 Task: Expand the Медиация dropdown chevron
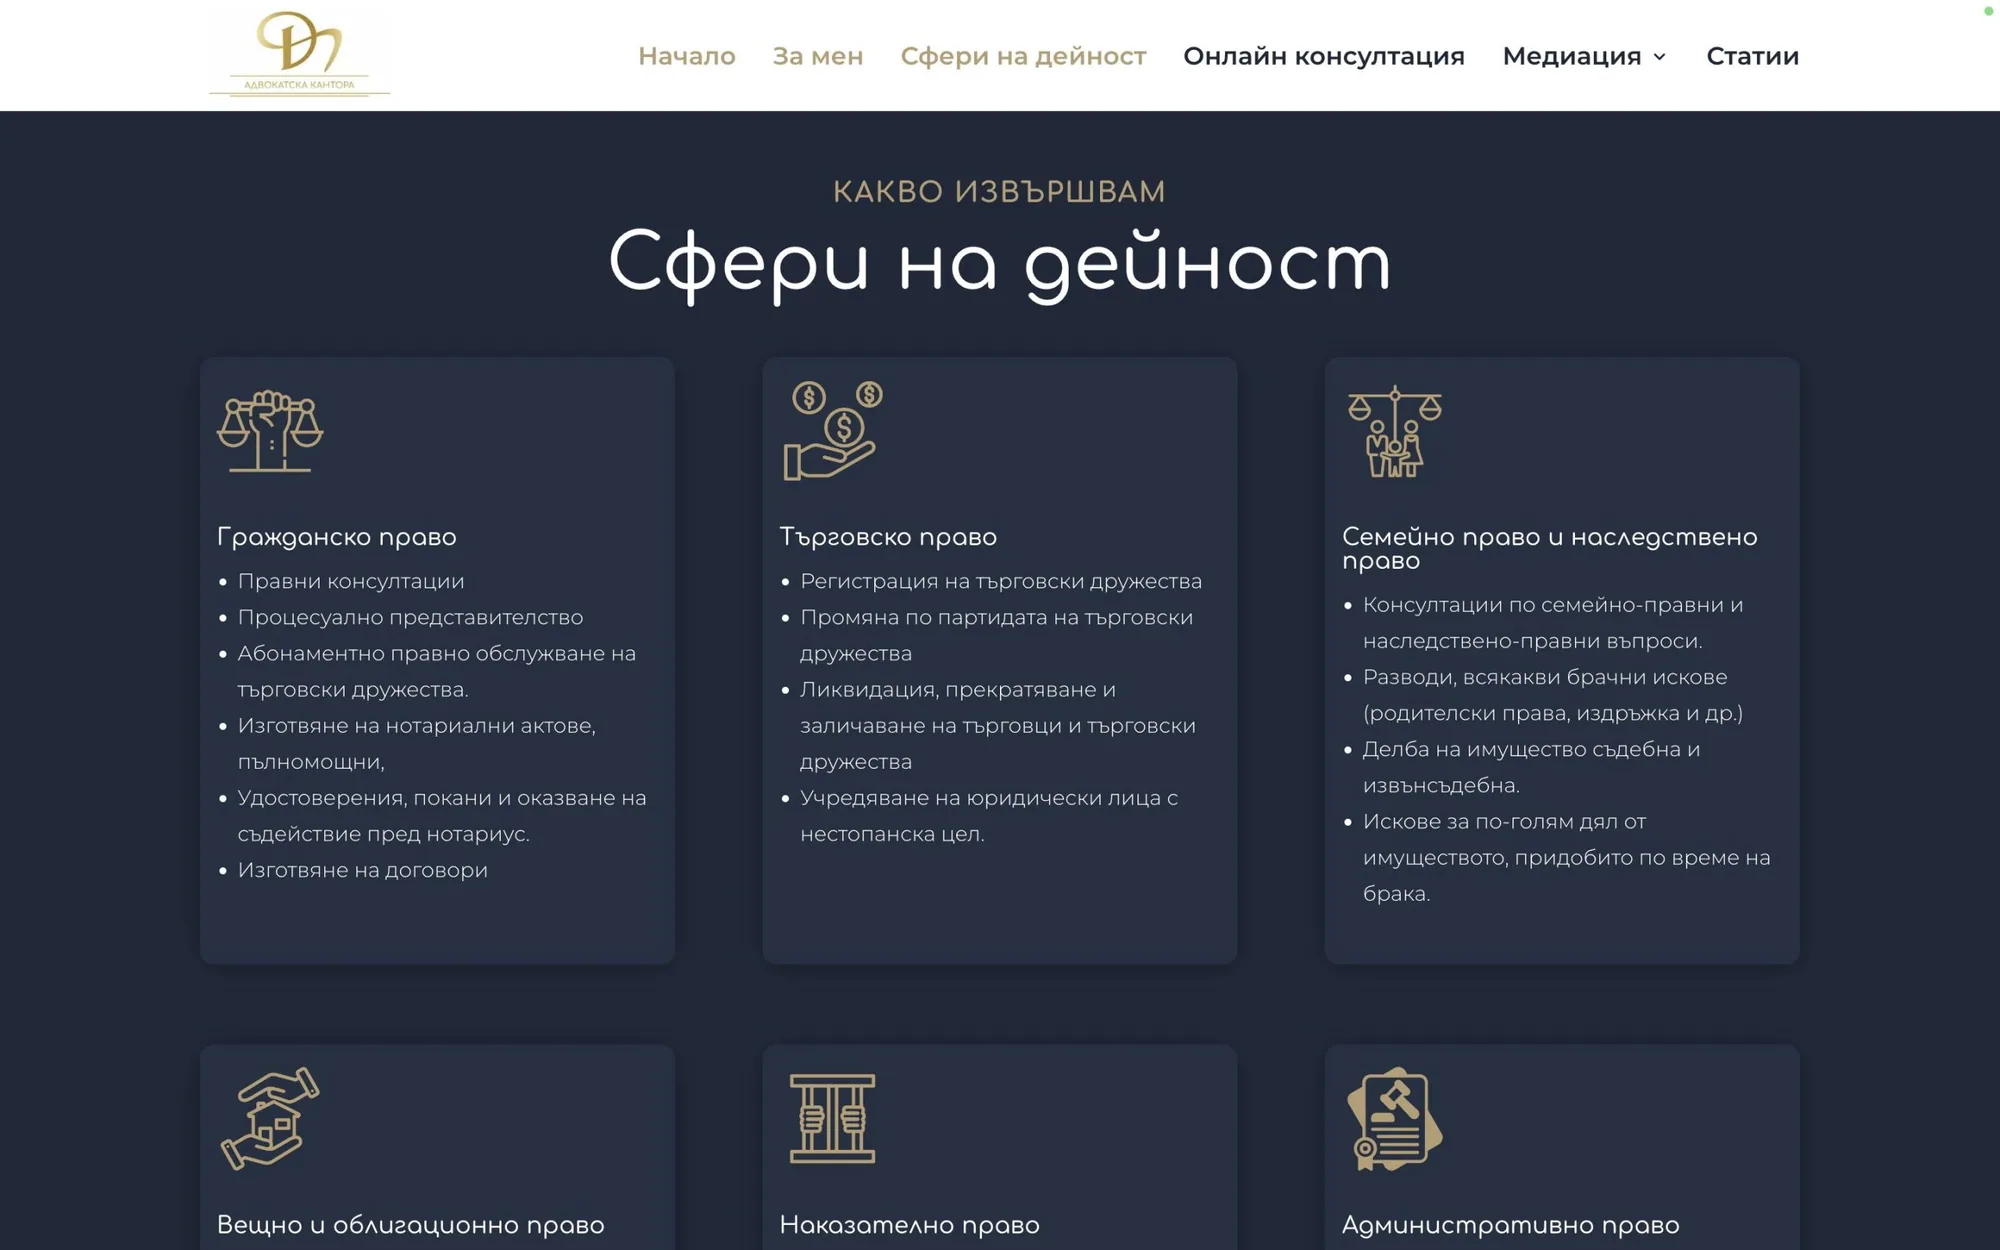(x=1660, y=57)
